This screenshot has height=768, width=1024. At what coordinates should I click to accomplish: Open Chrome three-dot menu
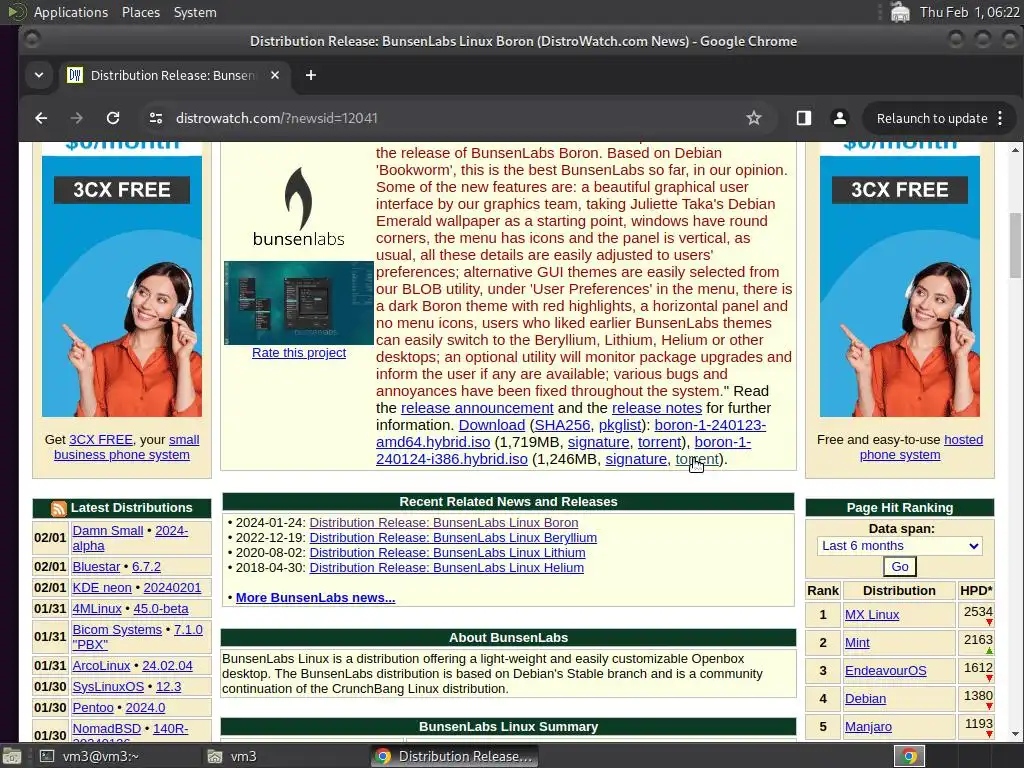point(1000,118)
